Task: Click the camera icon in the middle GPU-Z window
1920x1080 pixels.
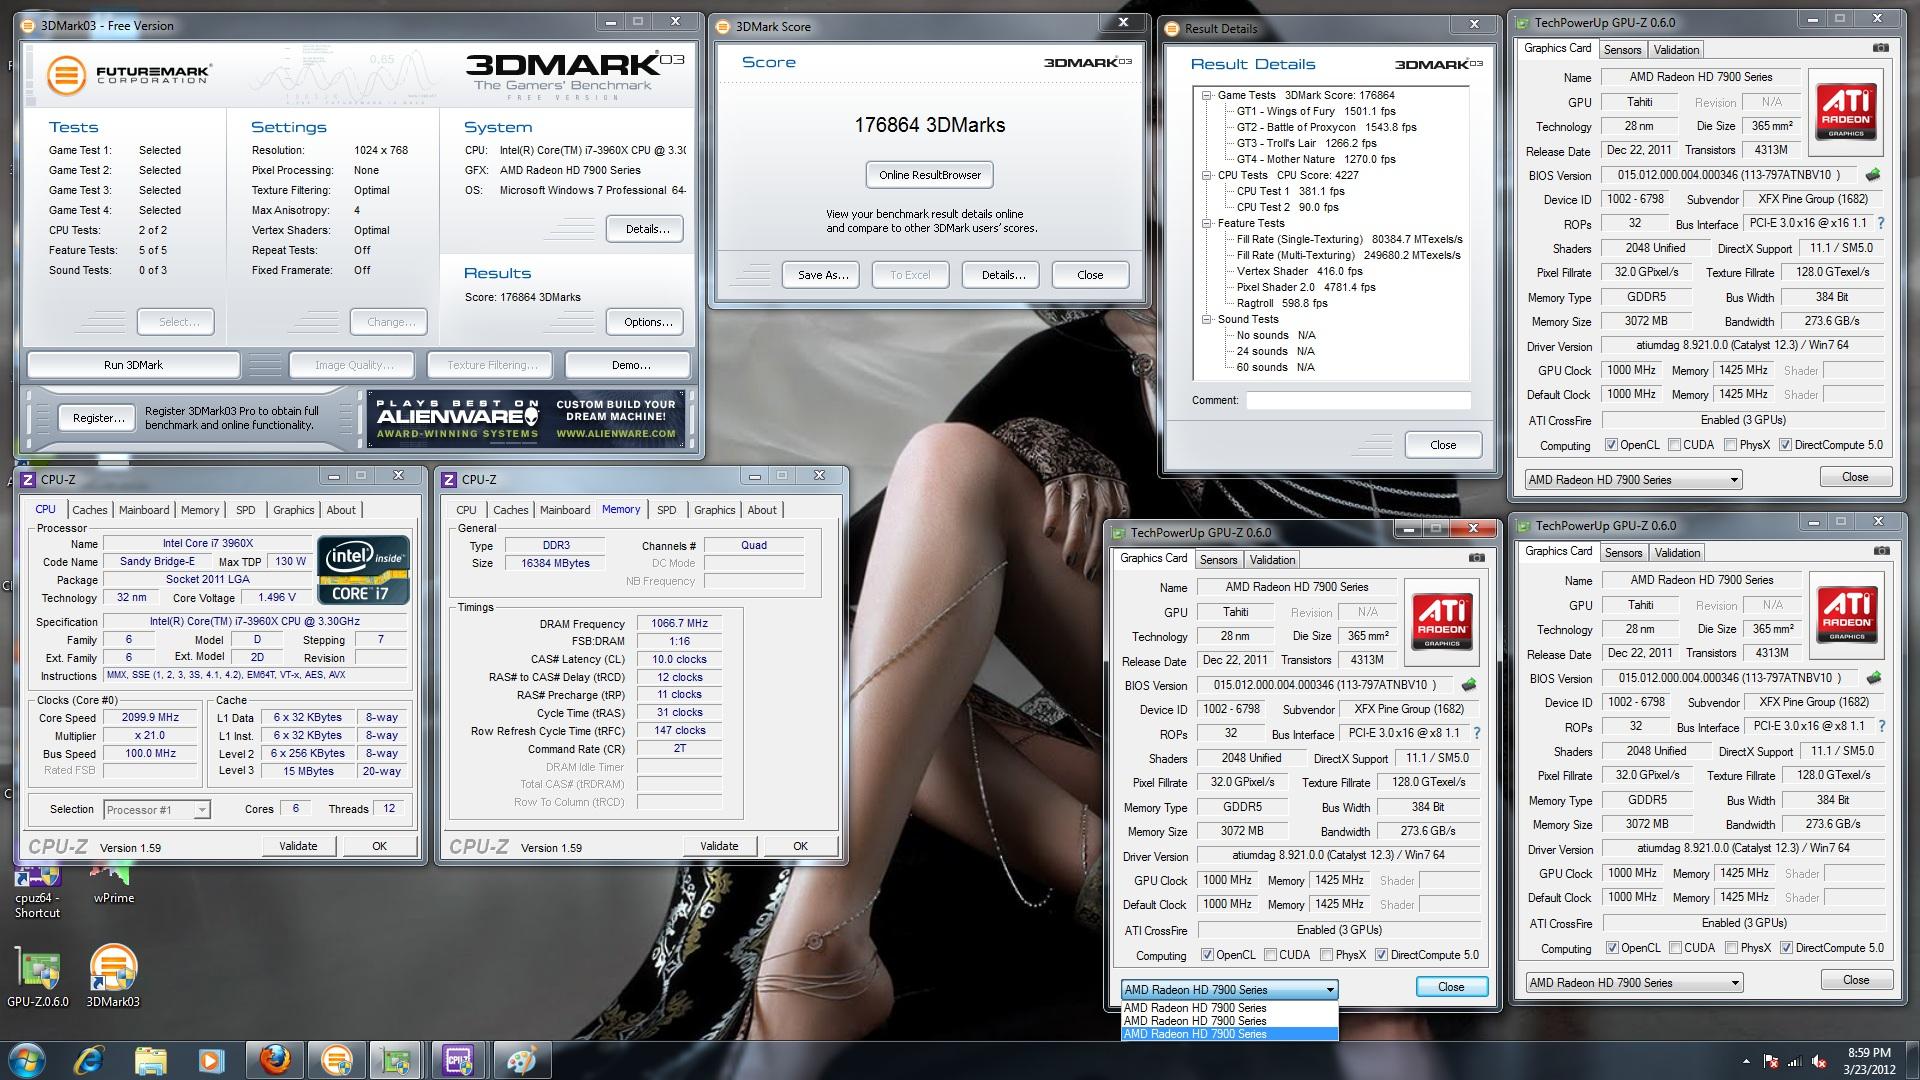Action: click(1476, 558)
